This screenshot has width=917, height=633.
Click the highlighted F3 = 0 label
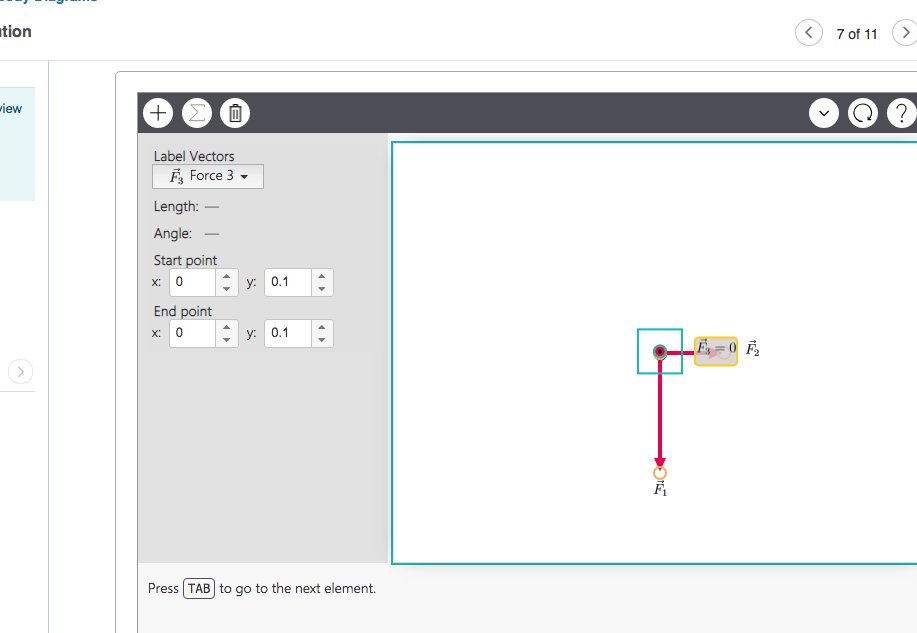pos(714,351)
